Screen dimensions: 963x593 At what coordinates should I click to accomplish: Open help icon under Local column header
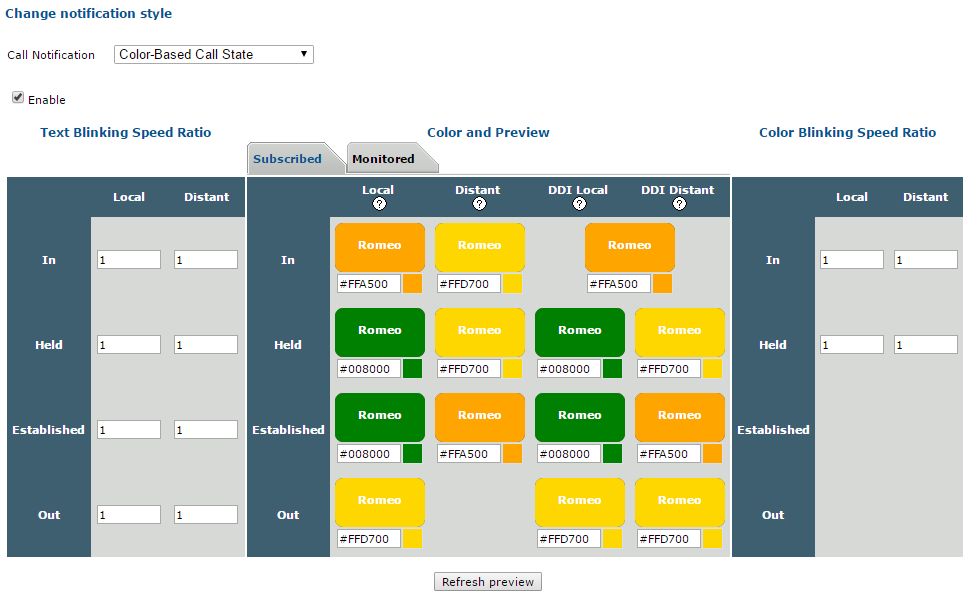pyautogui.click(x=380, y=204)
